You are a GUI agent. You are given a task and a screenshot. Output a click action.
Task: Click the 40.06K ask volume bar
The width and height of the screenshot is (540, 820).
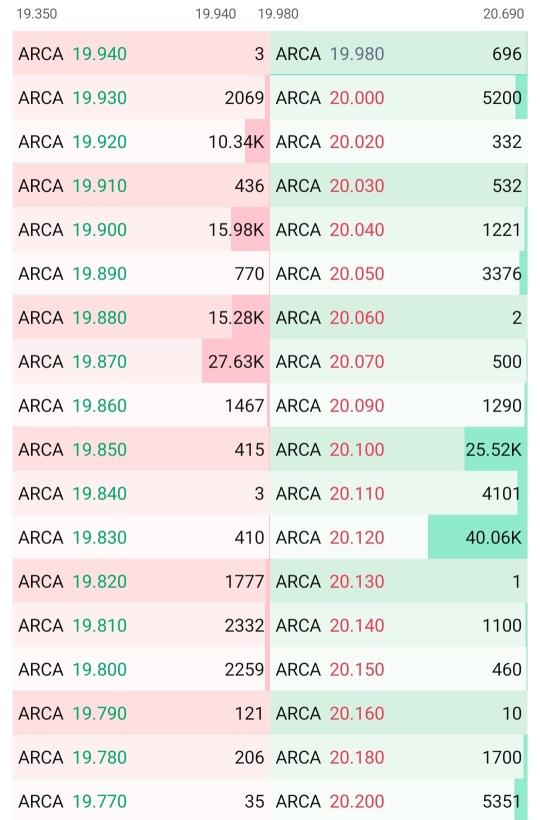point(477,537)
